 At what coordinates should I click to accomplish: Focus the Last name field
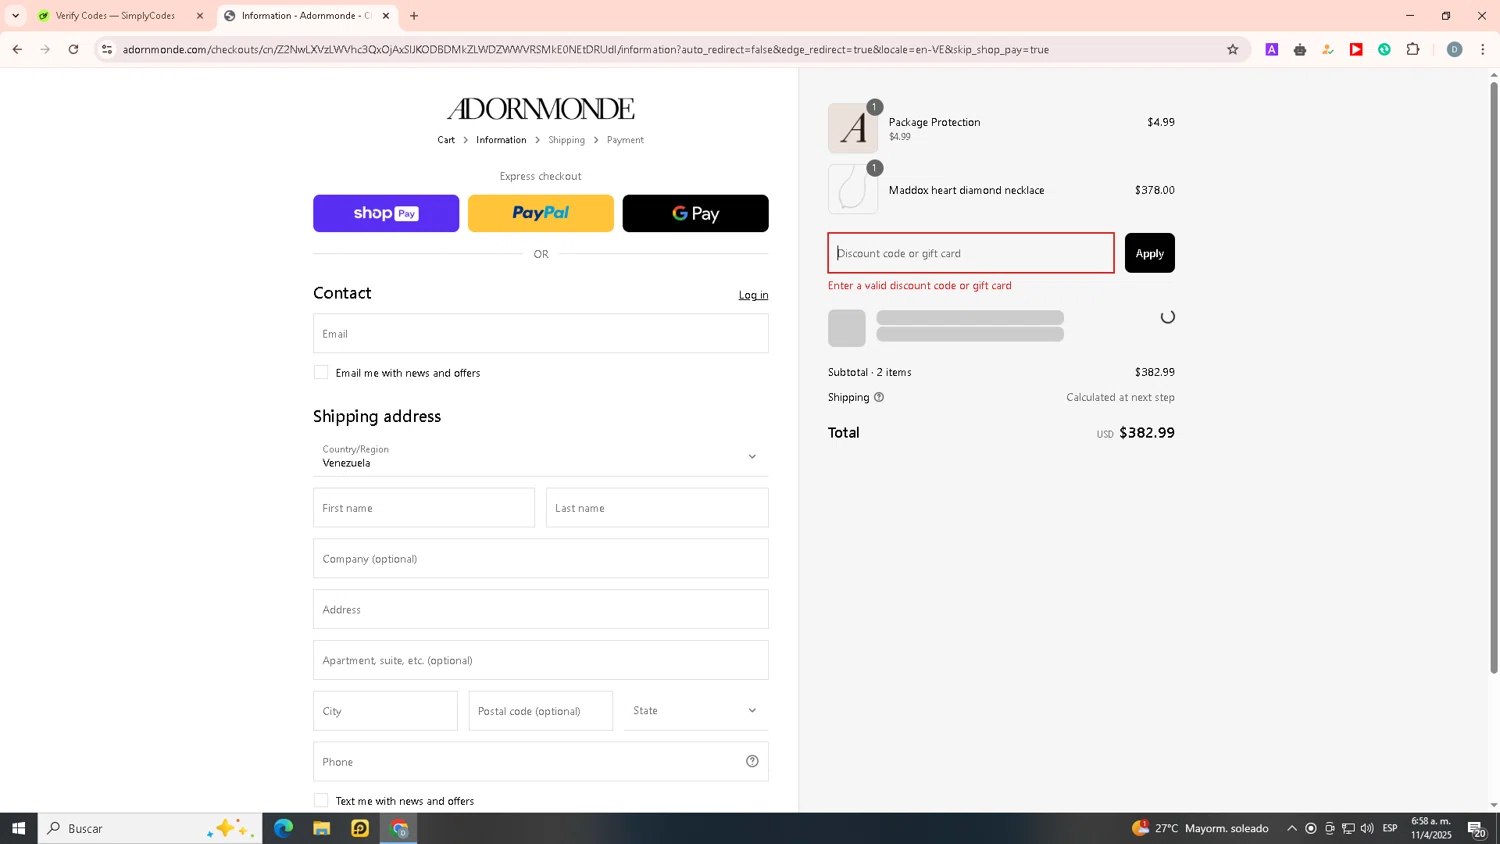[x=657, y=508]
